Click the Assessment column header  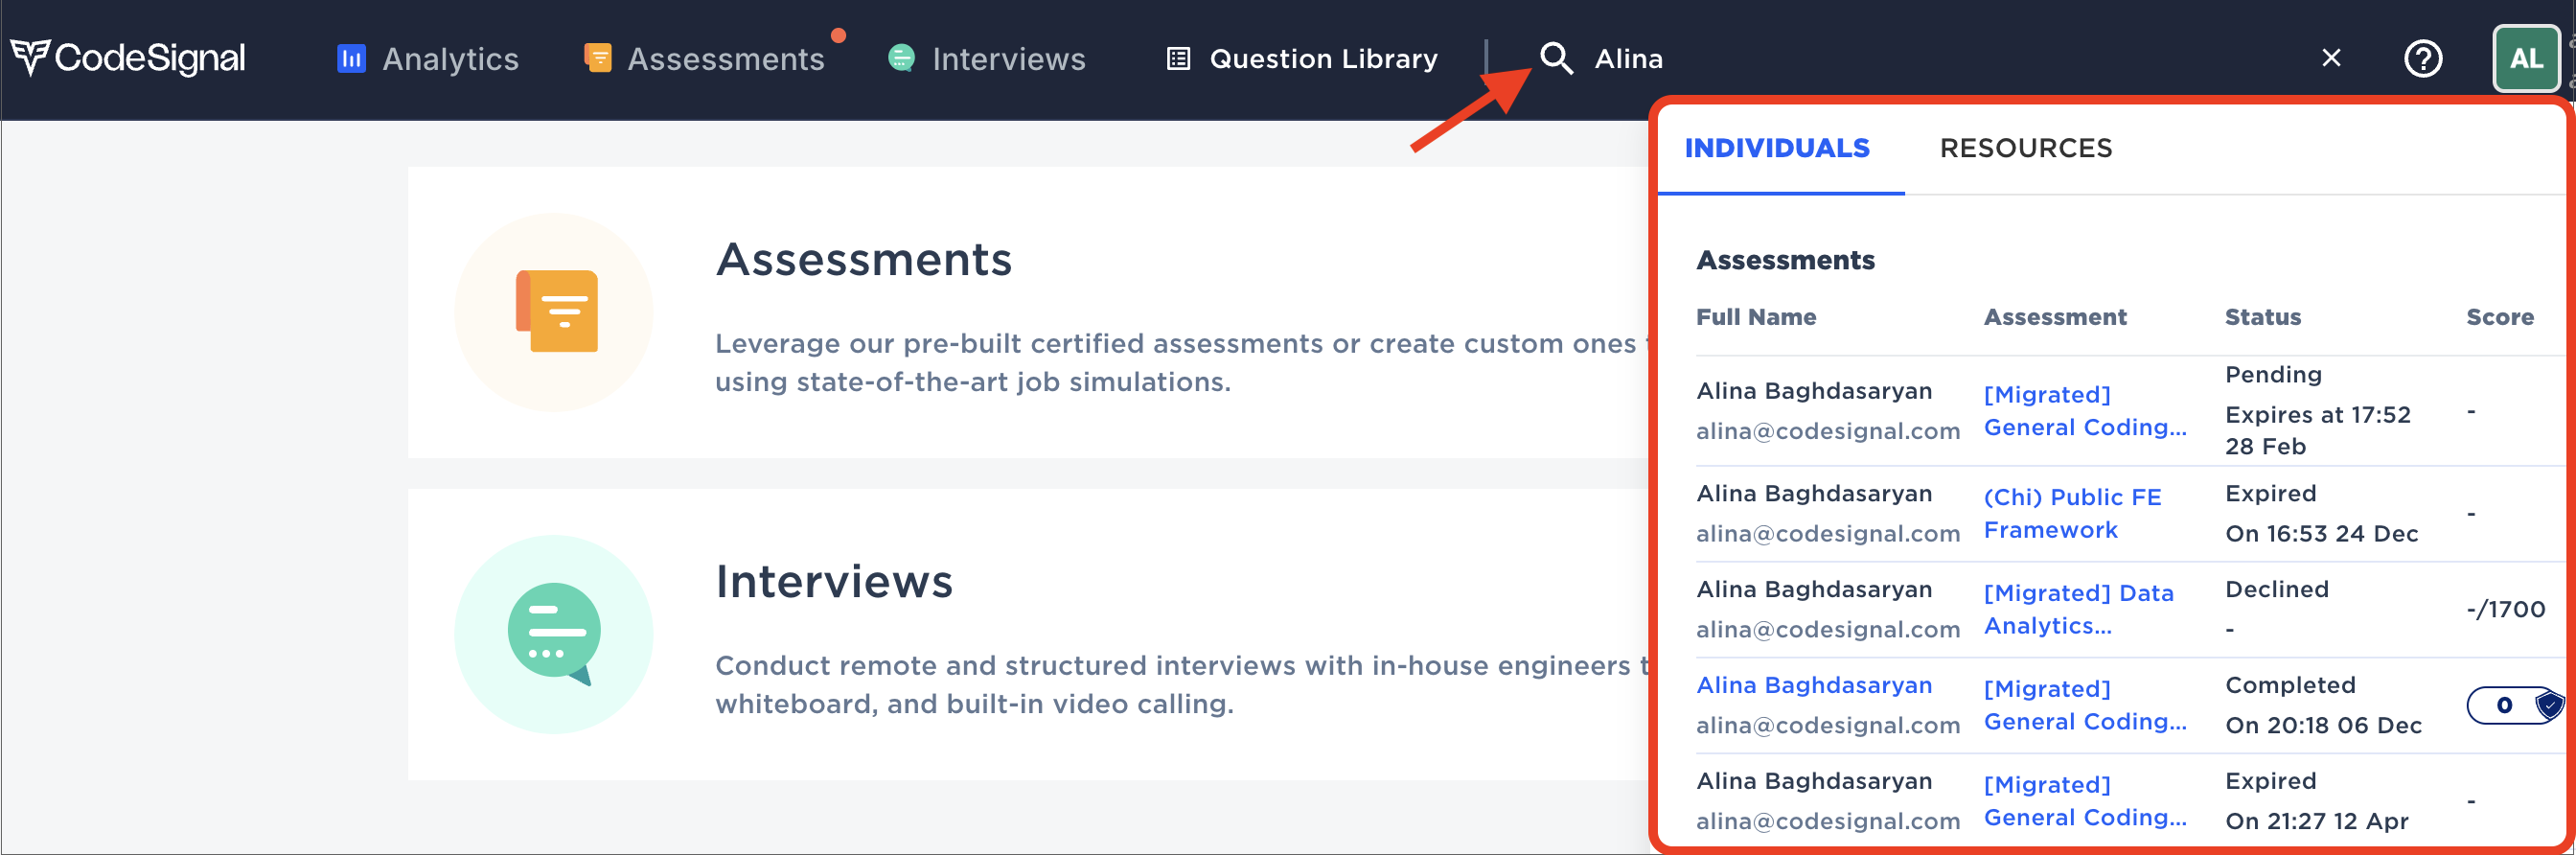[2055, 317]
